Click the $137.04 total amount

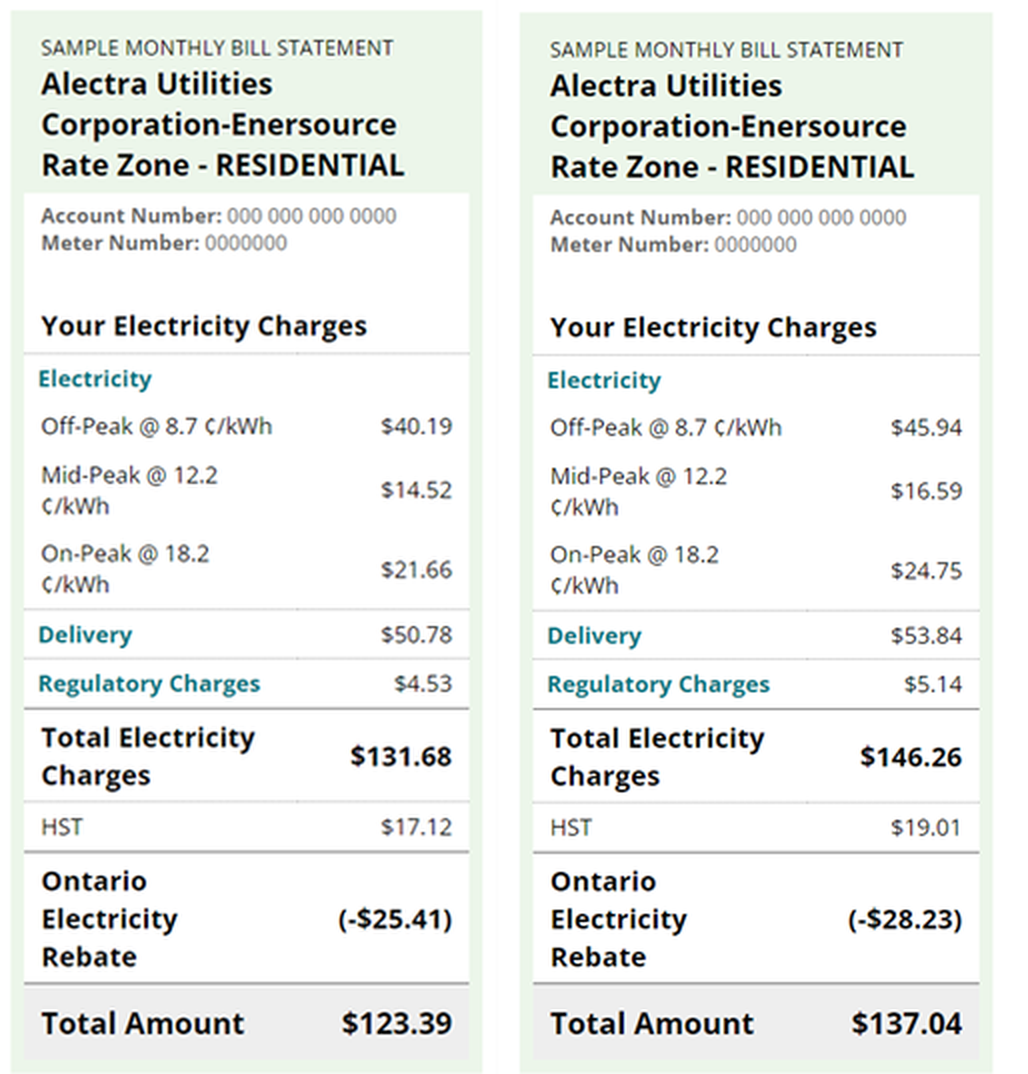pyautogui.click(x=907, y=1025)
